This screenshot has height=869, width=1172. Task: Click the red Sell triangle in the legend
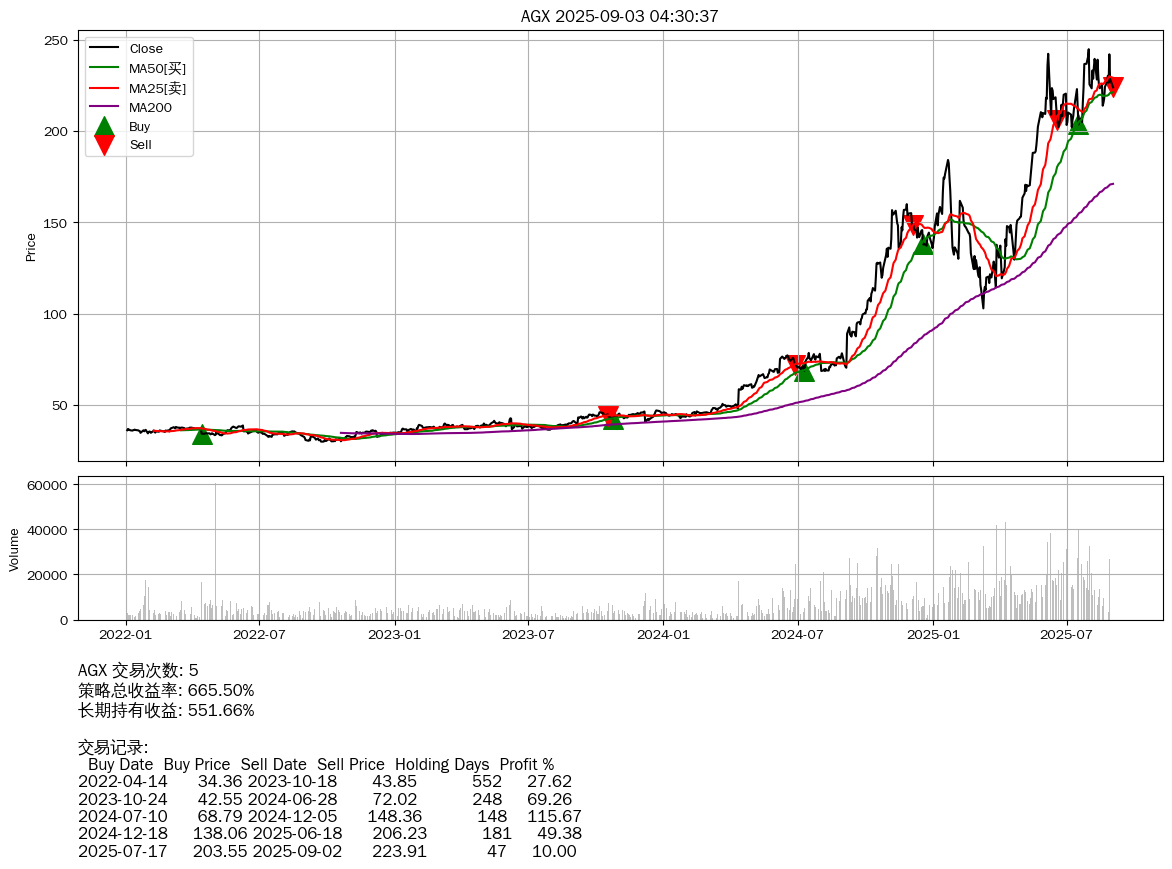(x=104, y=145)
